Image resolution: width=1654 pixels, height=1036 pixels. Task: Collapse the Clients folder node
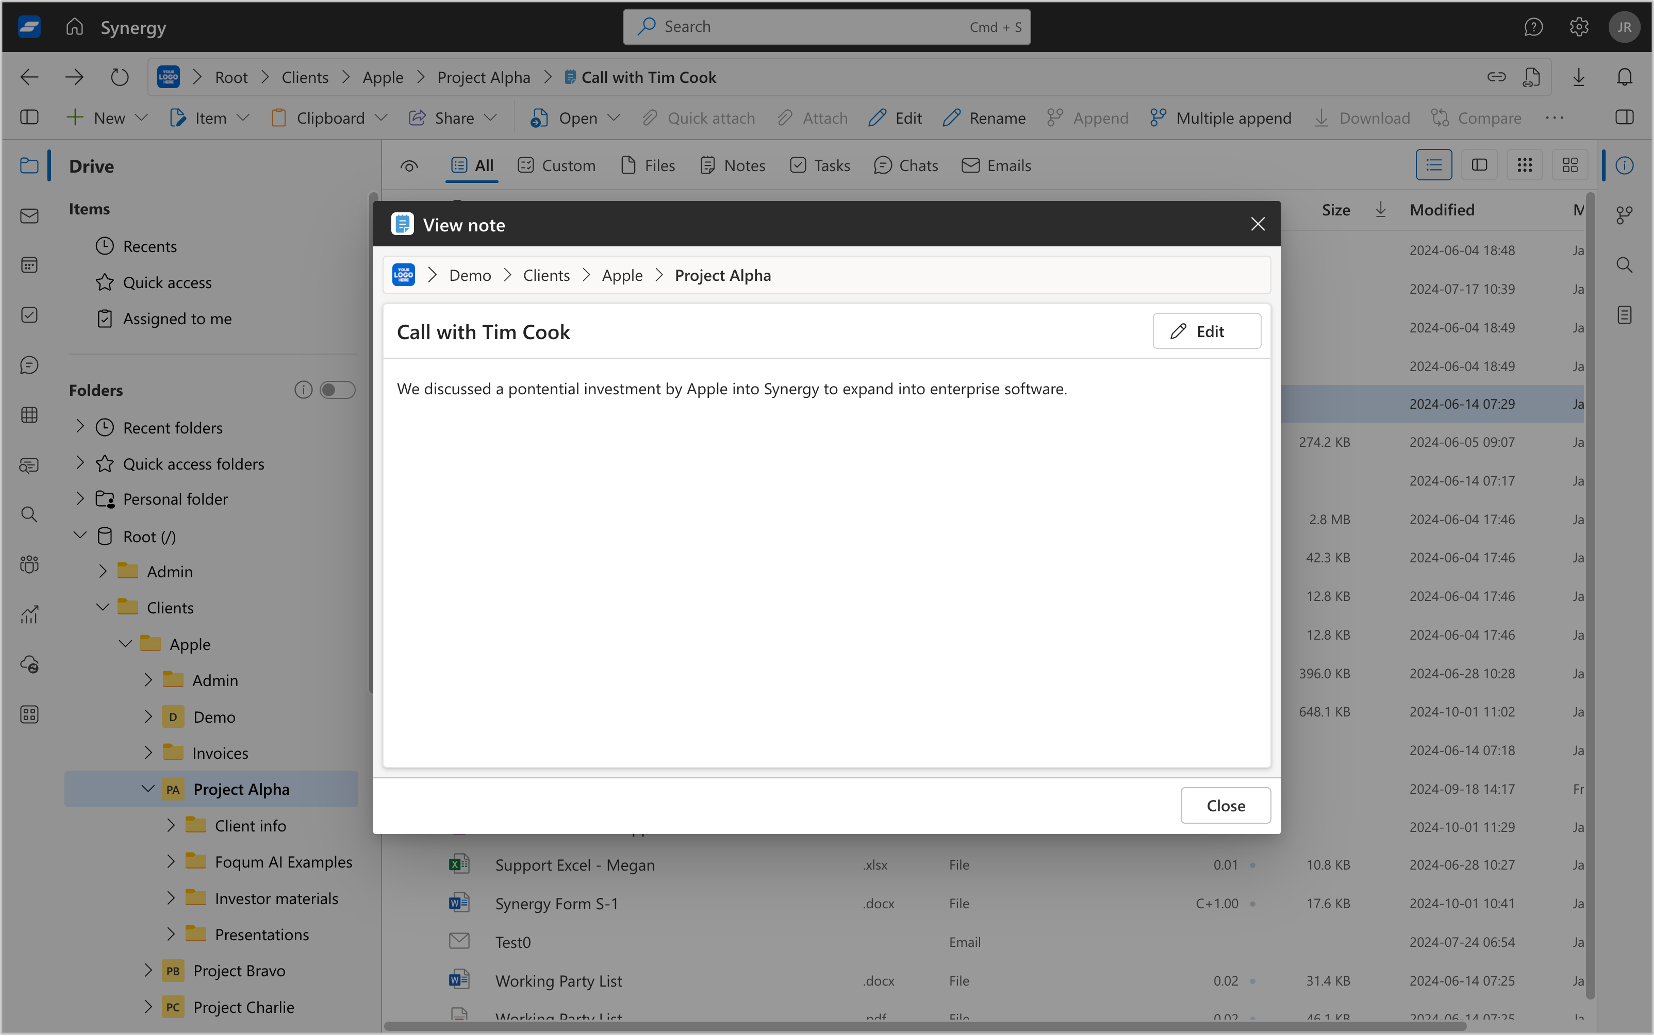[x=103, y=607]
